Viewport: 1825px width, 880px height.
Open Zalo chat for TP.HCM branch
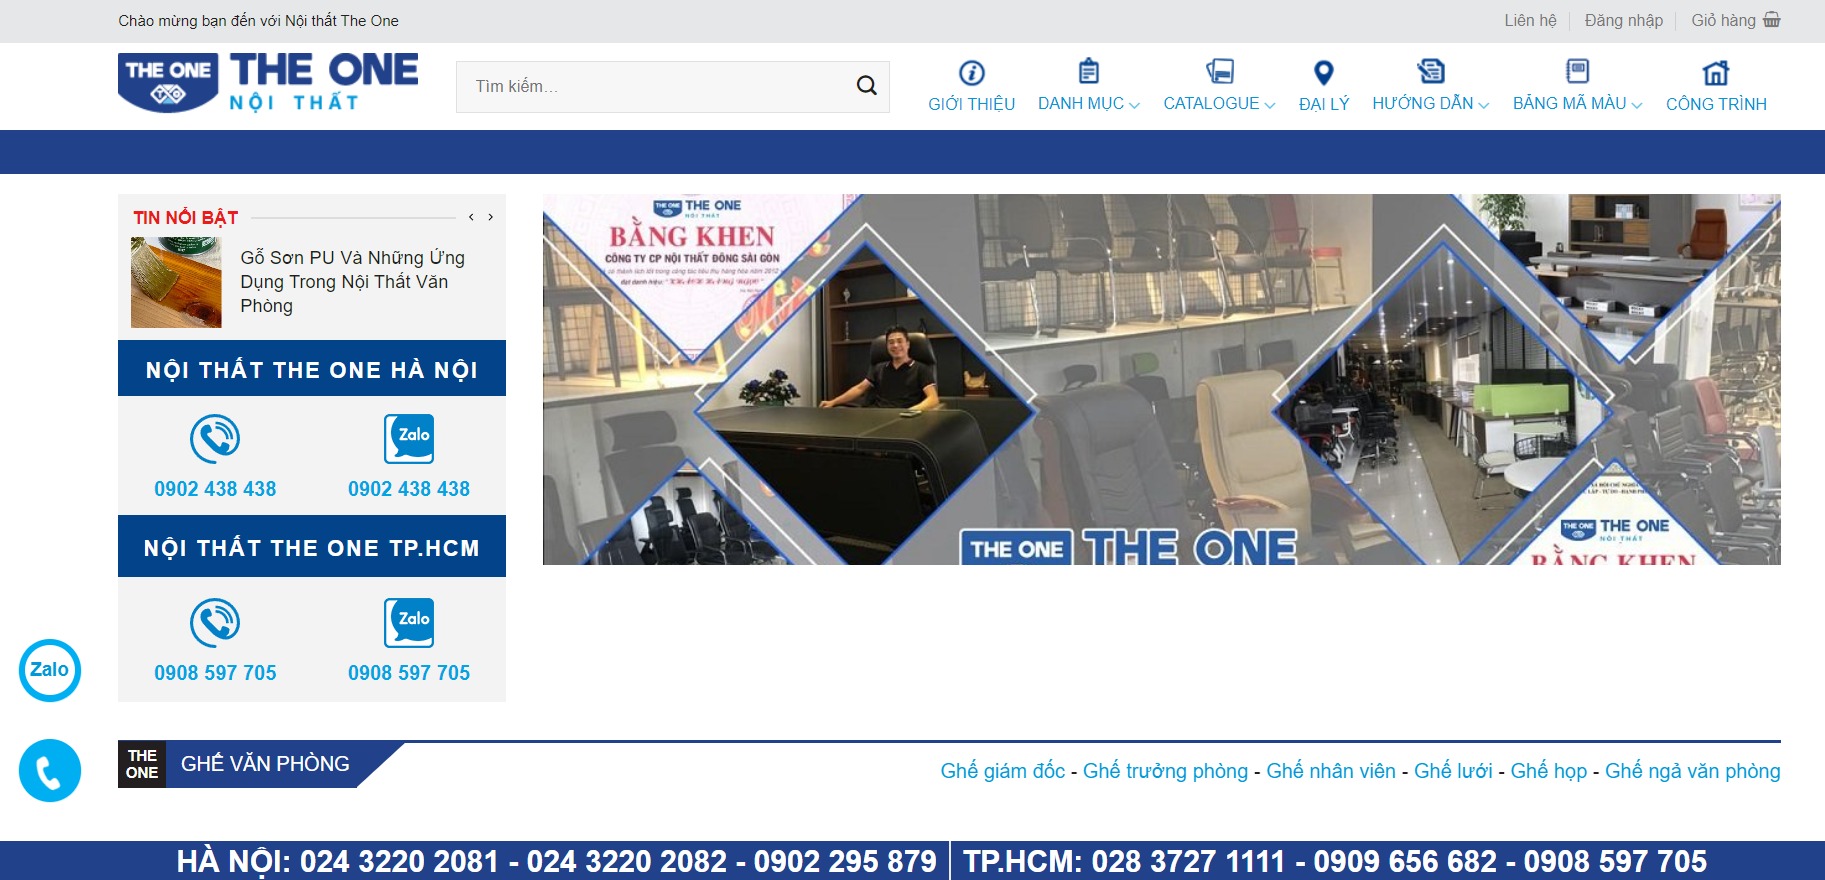[x=409, y=622]
